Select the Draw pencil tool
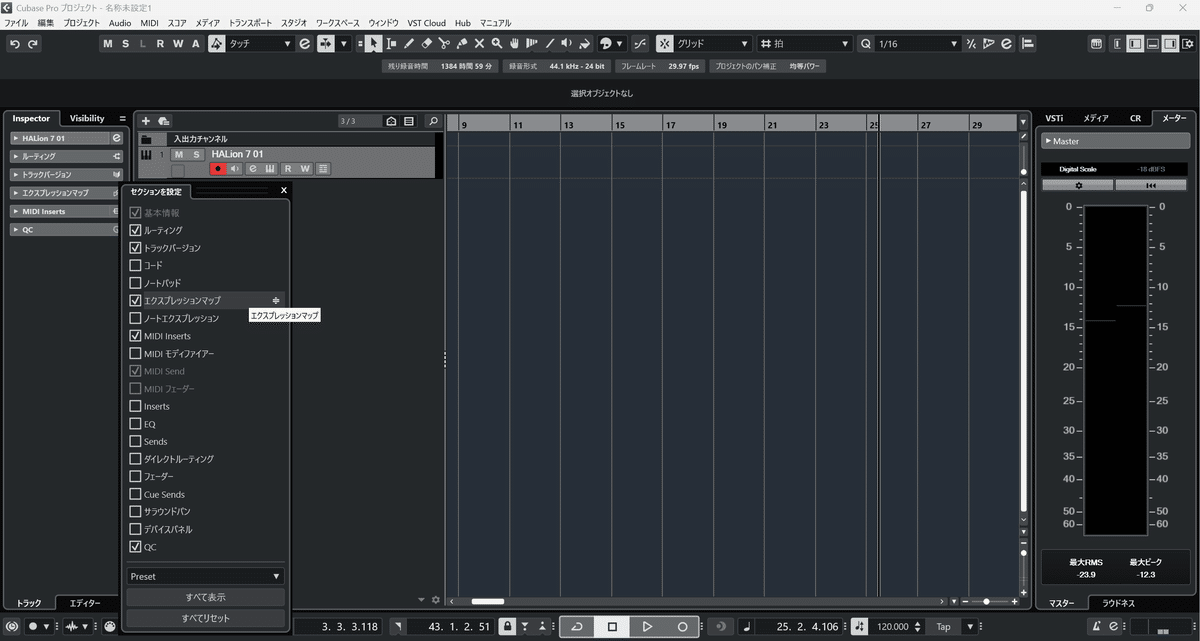Screen dimensions: 1200x641 coord(409,44)
